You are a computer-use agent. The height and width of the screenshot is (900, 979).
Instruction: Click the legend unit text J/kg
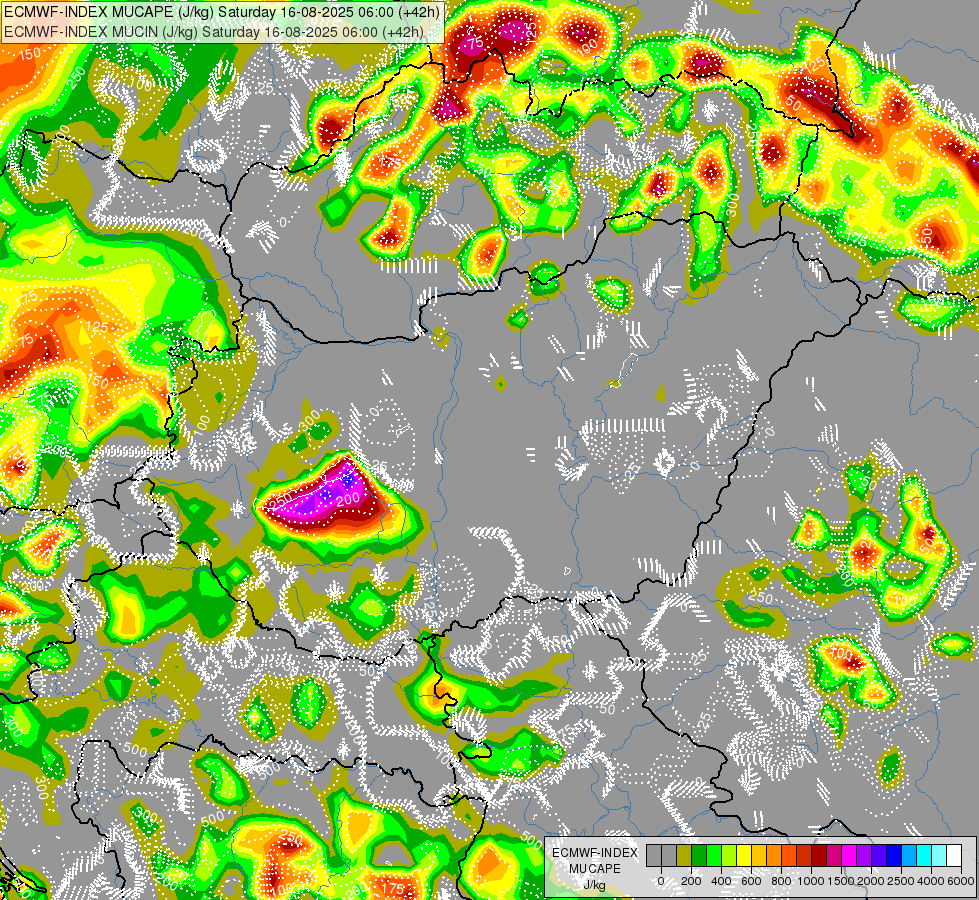[594, 885]
